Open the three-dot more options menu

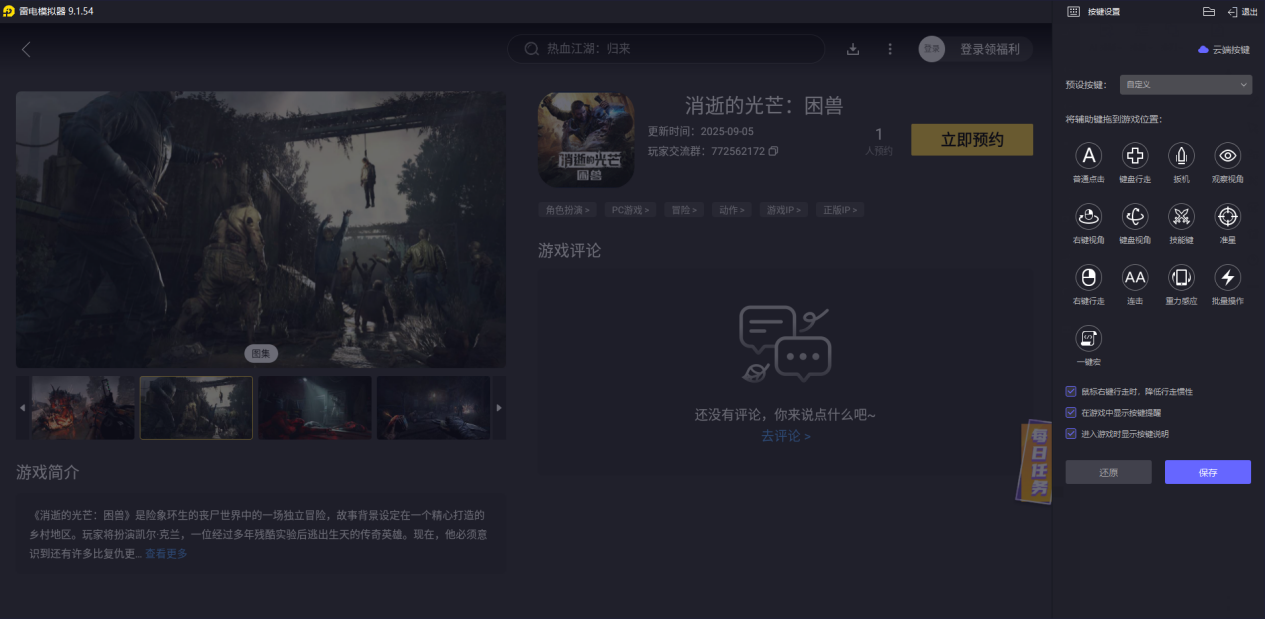point(890,49)
